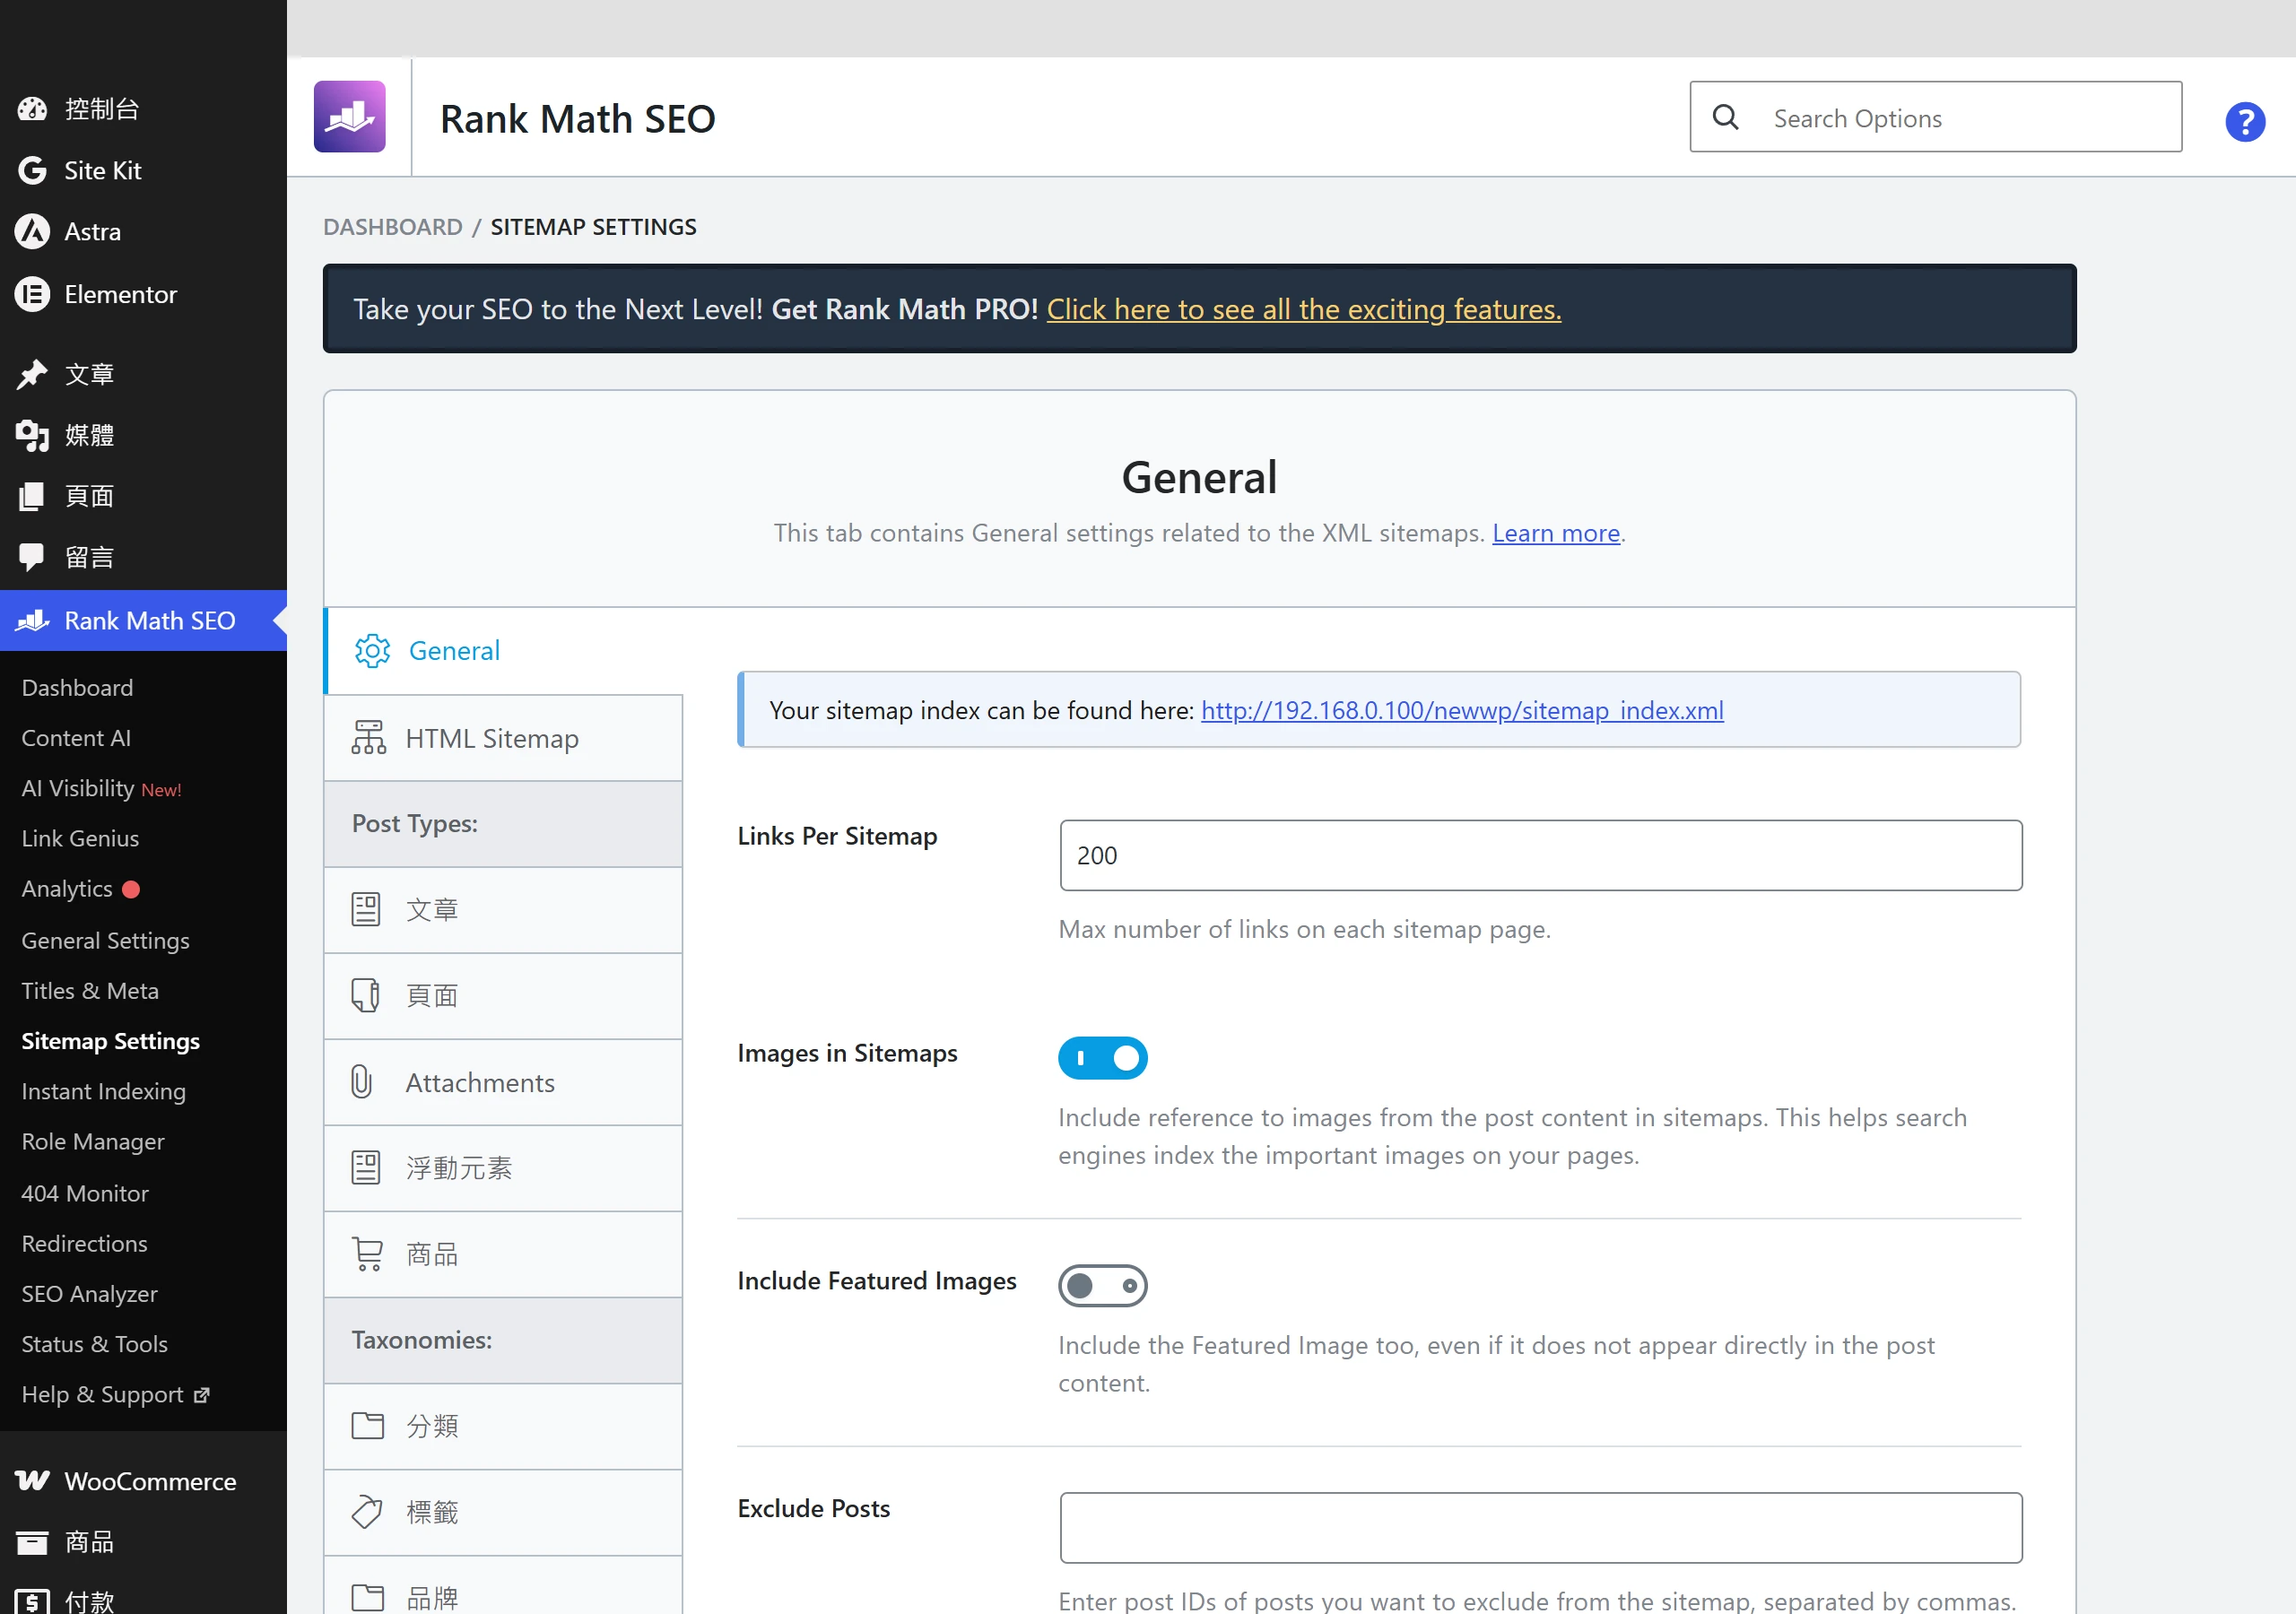This screenshot has height=1614, width=2296.
Task: Click the Links Per Sitemap field
Action: click(1540, 855)
